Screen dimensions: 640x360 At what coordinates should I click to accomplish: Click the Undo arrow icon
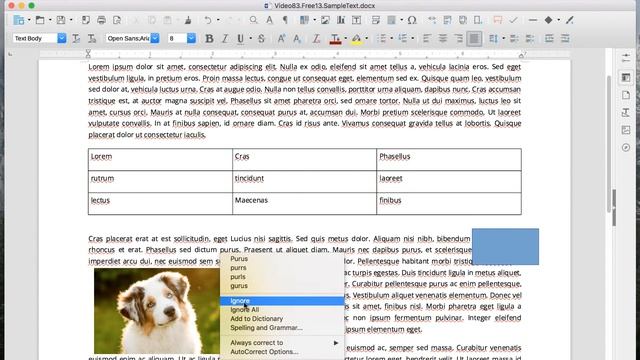click(208, 20)
